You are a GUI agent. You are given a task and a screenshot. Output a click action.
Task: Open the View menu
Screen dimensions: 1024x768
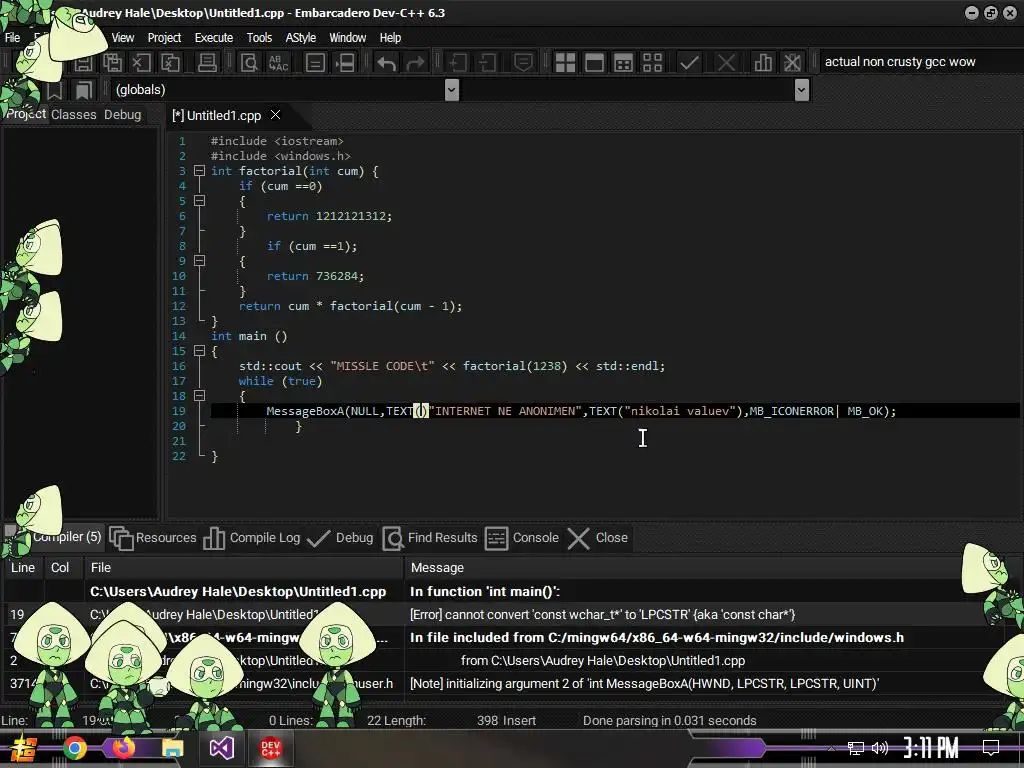(x=123, y=38)
